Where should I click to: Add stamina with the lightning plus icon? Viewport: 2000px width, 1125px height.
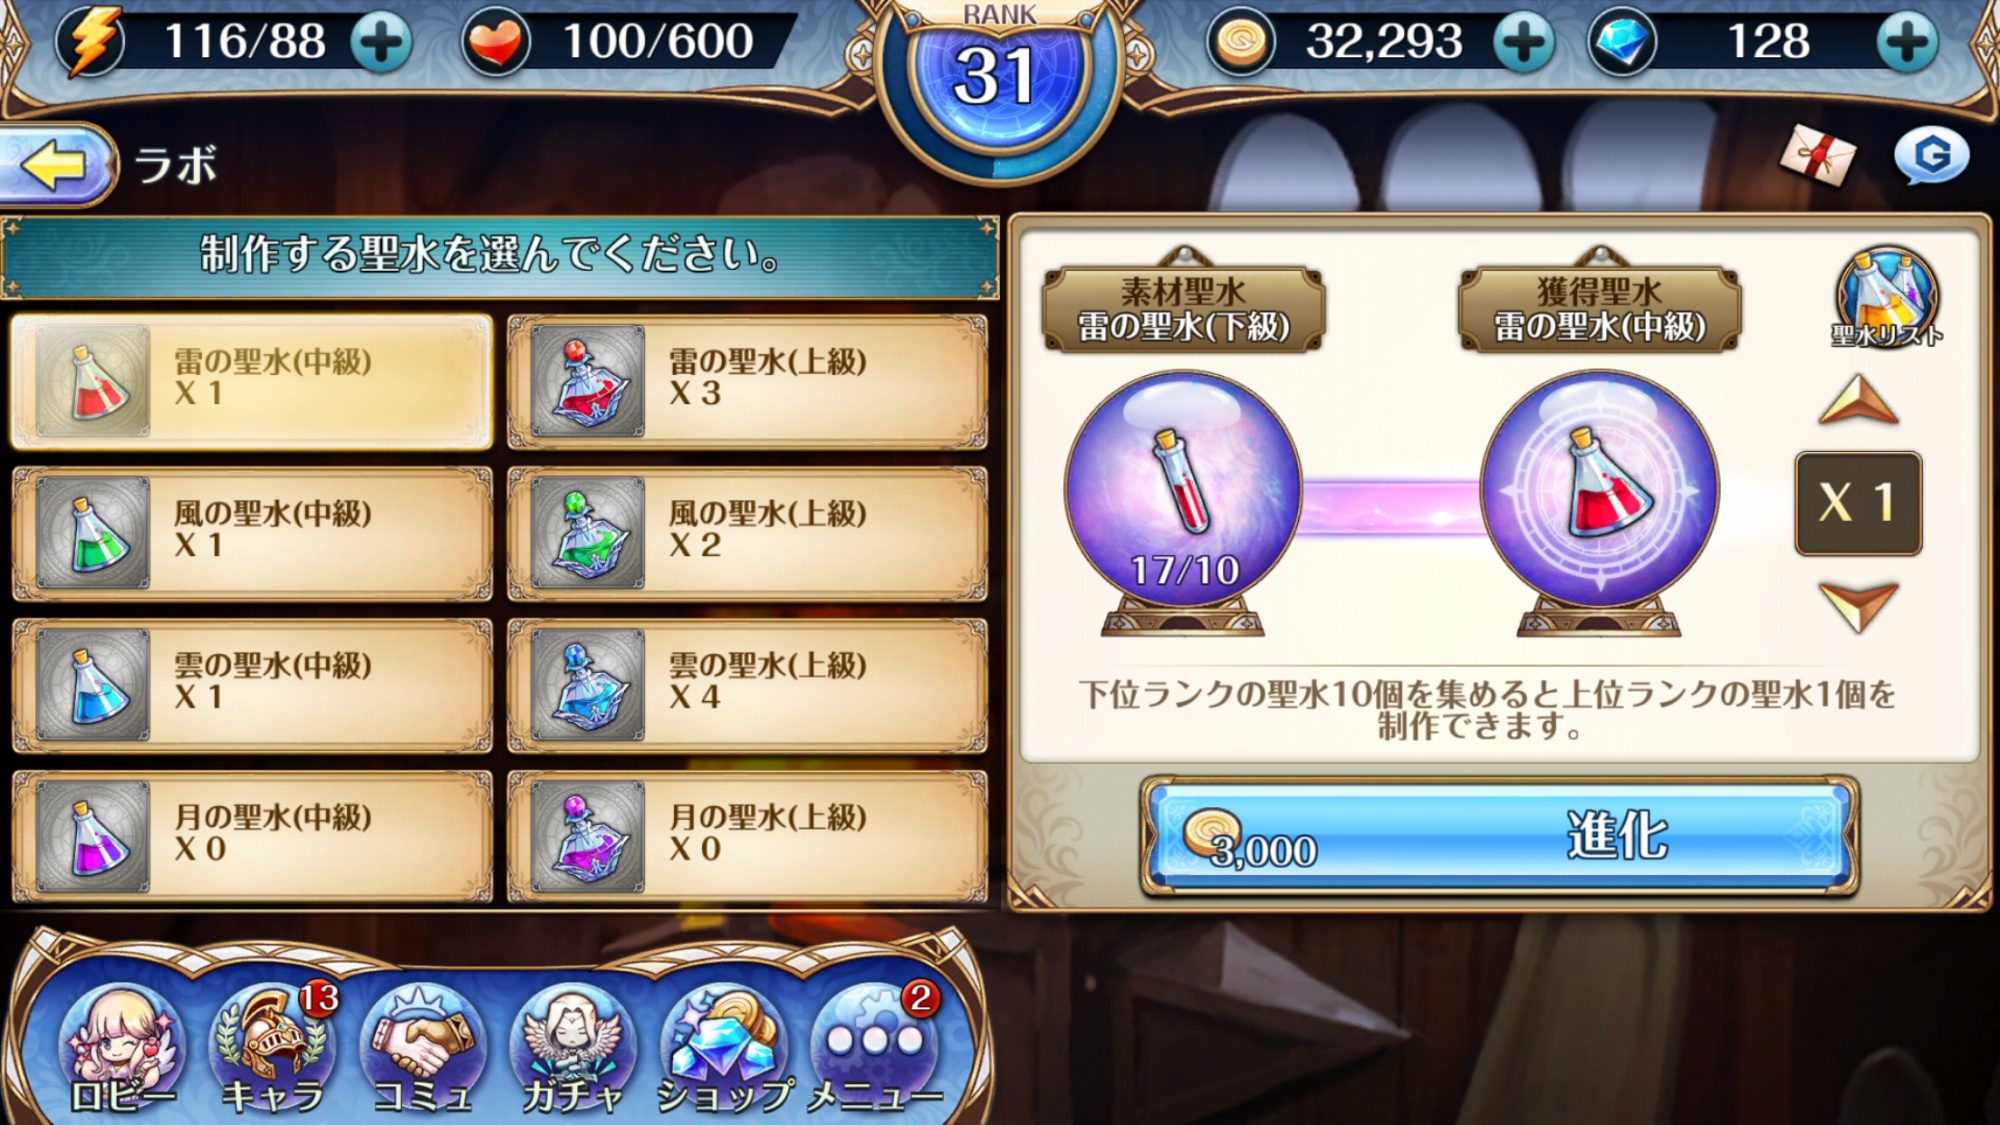[381, 43]
